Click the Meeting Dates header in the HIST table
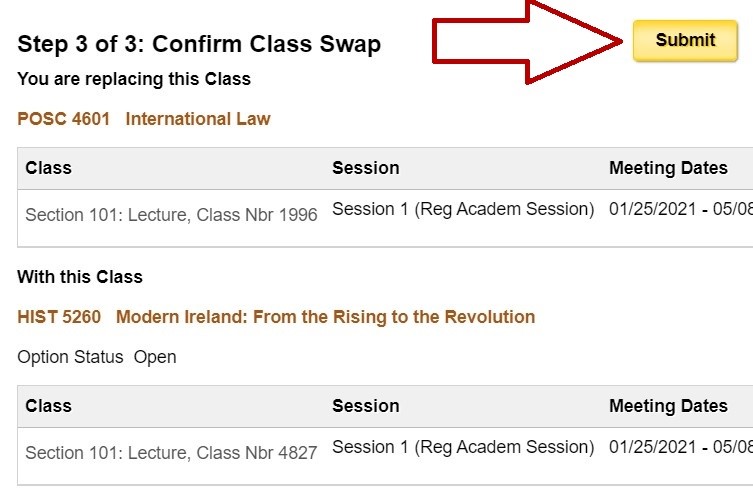Viewport: 753px width, 502px height. (668, 406)
